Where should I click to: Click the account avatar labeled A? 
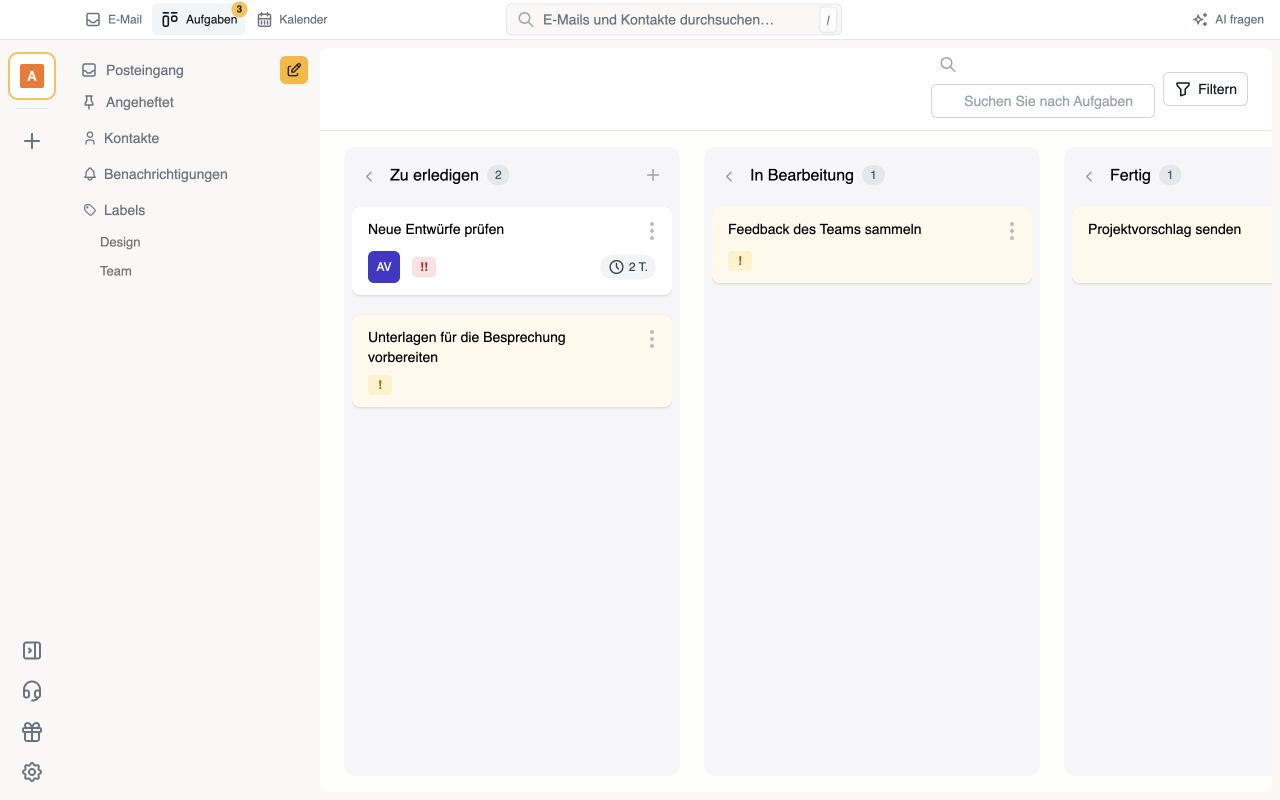32,76
